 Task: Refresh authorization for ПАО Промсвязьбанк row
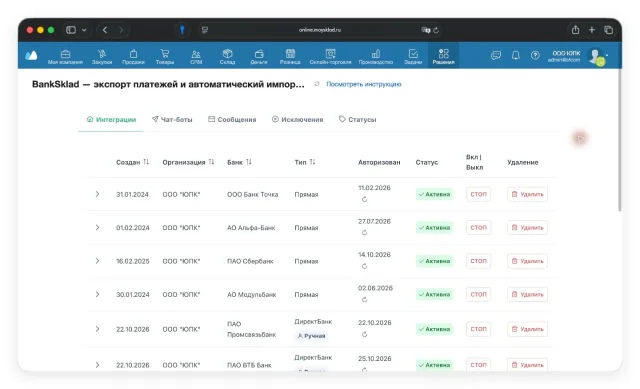[364, 334]
